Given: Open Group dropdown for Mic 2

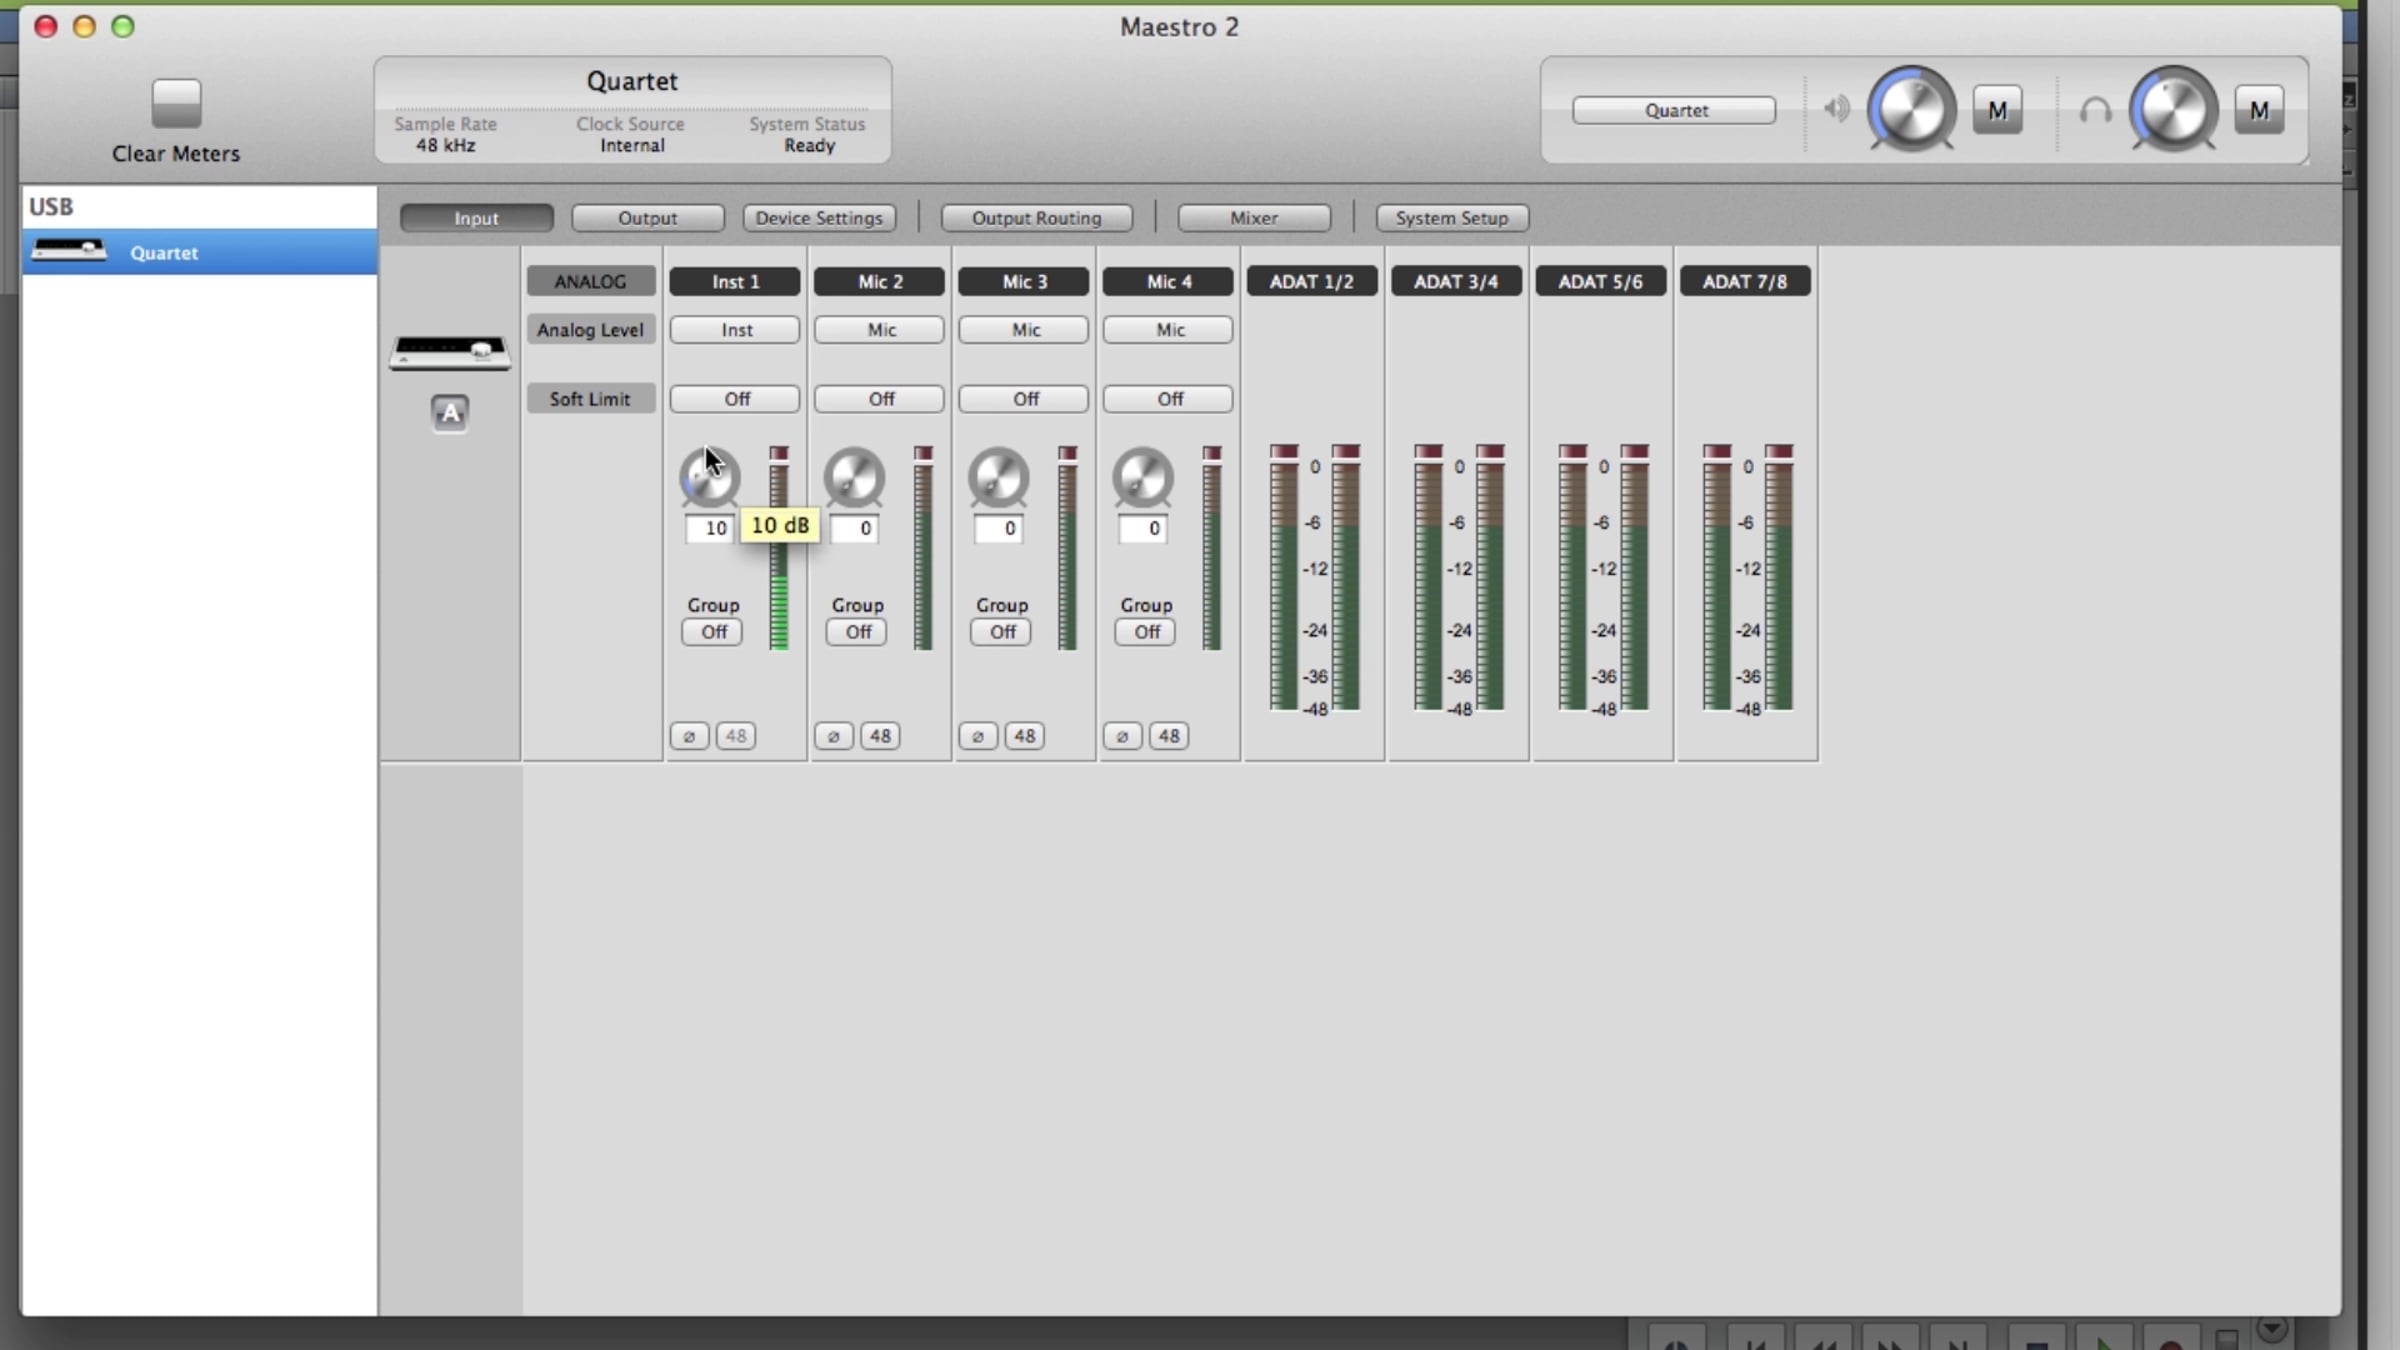Looking at the screenshot, I should [857, 632].
